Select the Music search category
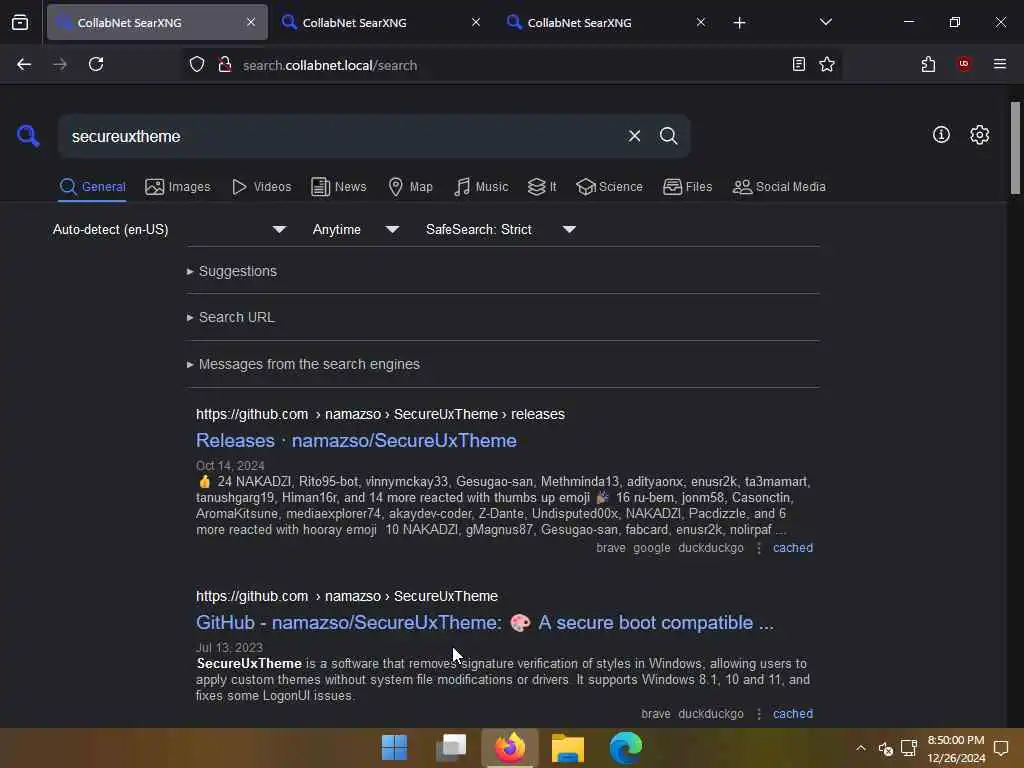 (481, 187)
